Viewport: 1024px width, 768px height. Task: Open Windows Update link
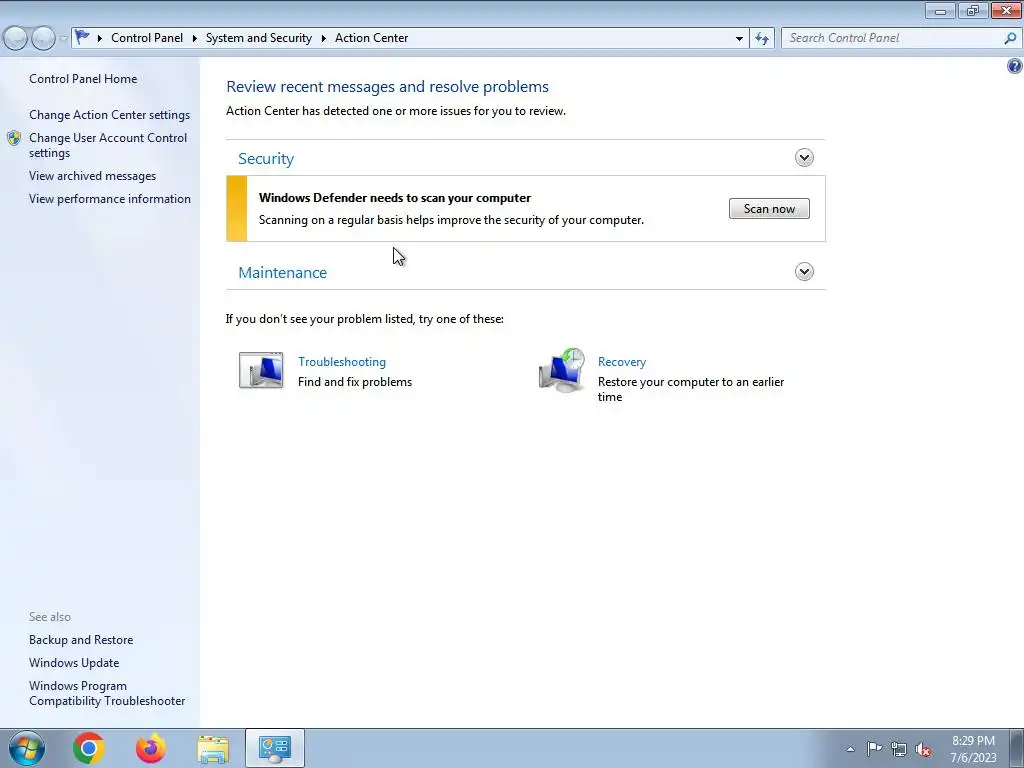click(x=74, y=663)
